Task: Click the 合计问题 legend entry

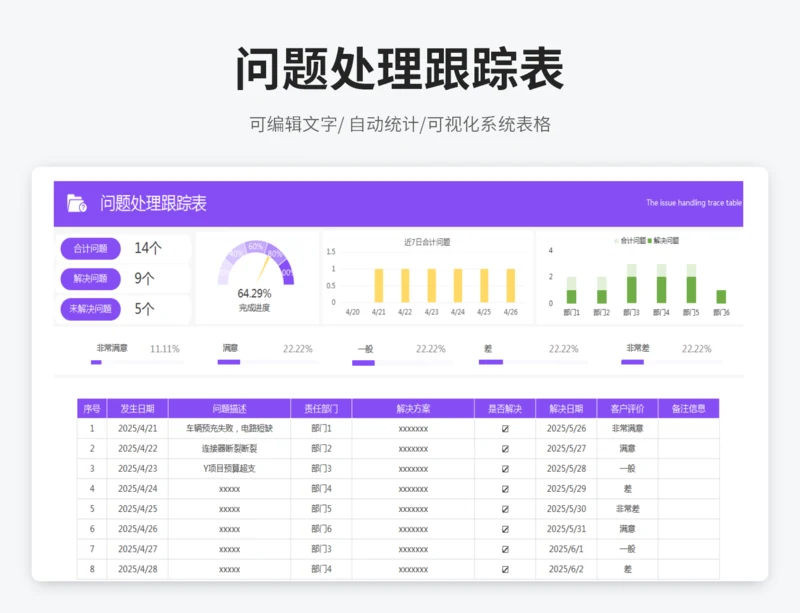Action: click(631, 240)
